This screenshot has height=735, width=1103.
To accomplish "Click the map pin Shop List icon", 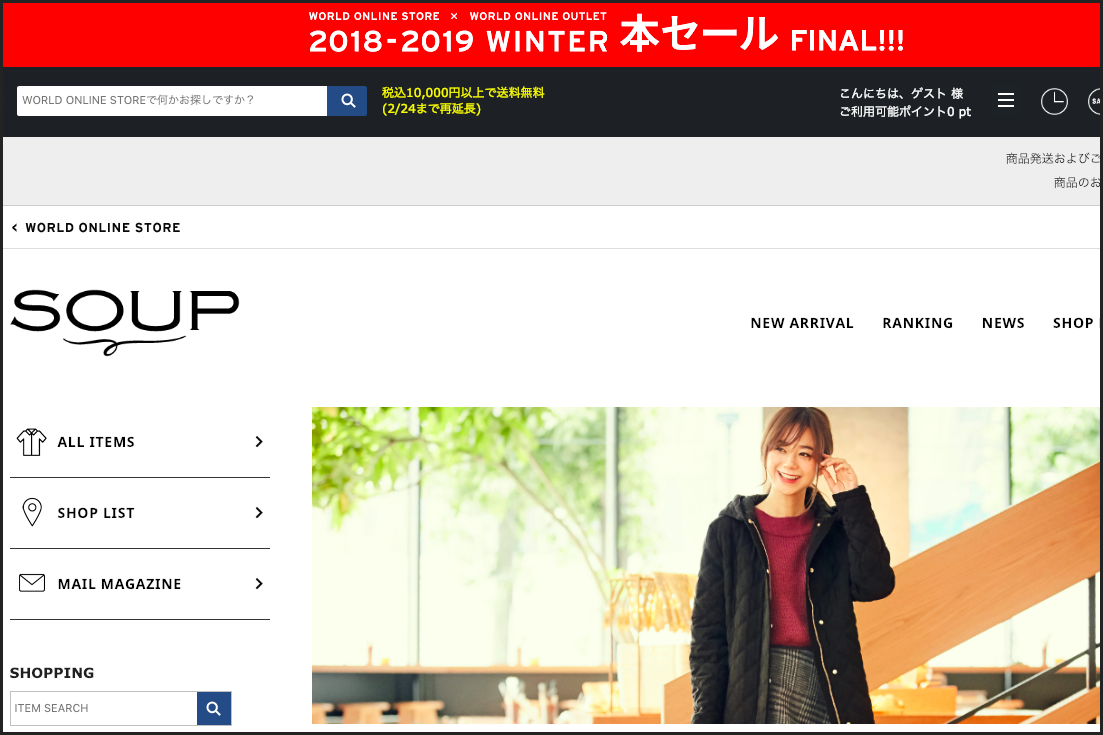I will 32,512.
